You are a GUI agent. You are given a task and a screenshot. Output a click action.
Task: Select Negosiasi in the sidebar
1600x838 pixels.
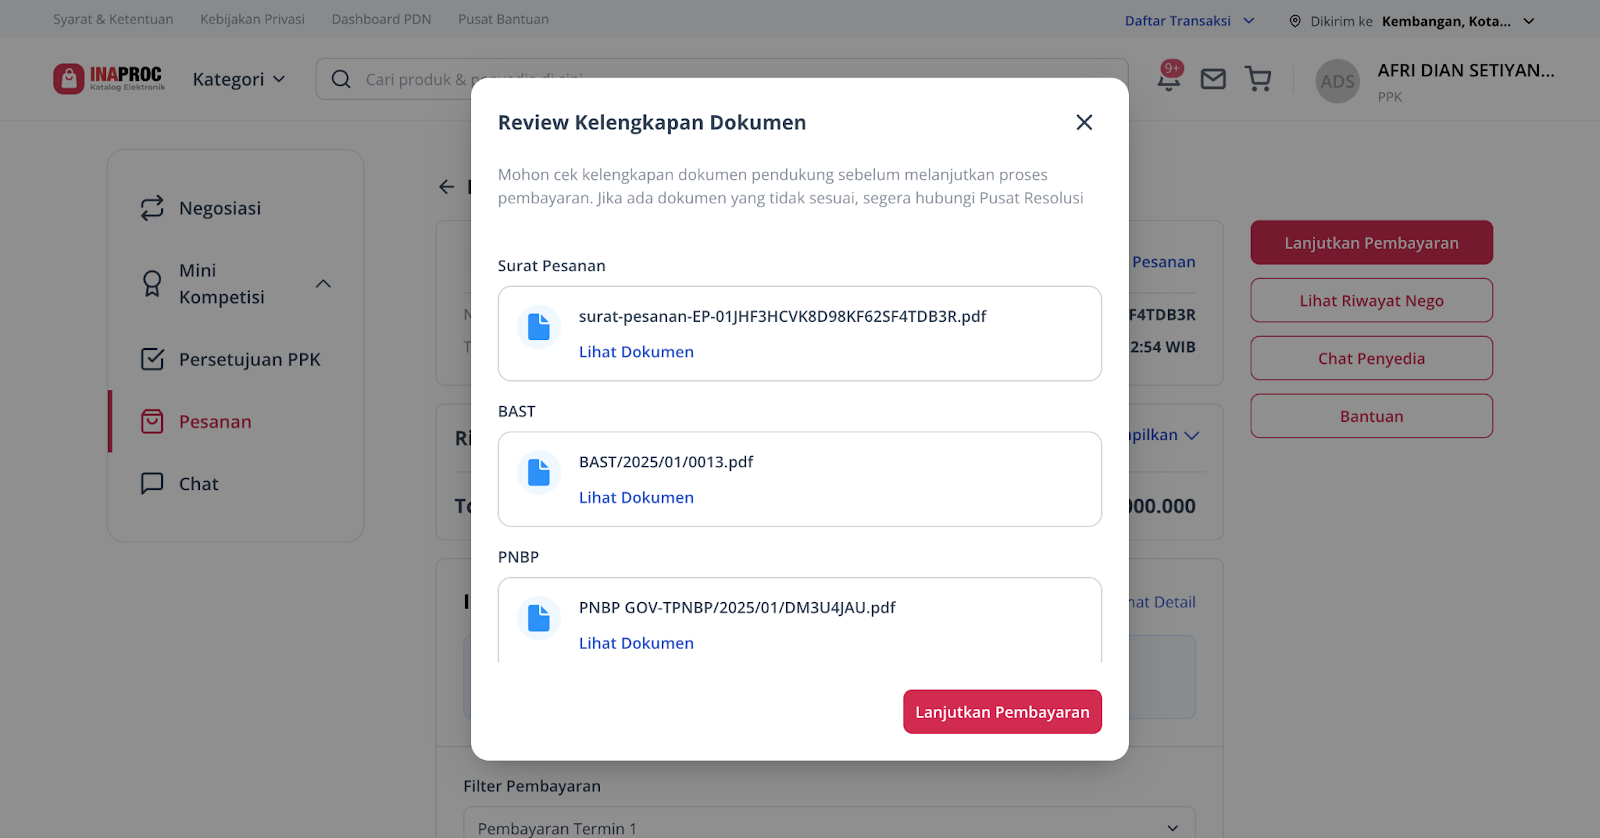[x=220, y=208]
